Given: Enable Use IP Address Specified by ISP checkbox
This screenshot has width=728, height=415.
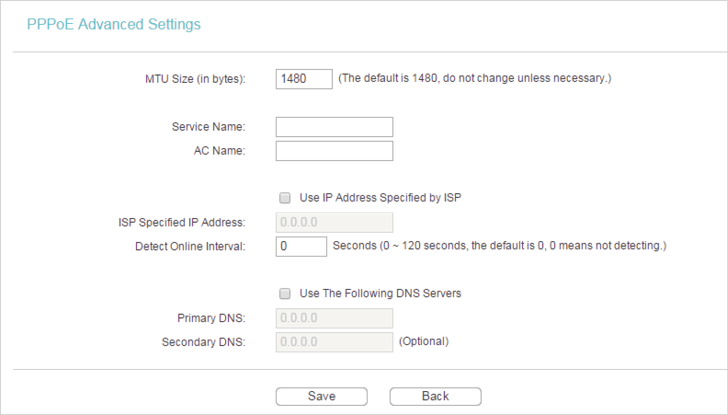Looking at the screenshot, I should pos(285,198).
